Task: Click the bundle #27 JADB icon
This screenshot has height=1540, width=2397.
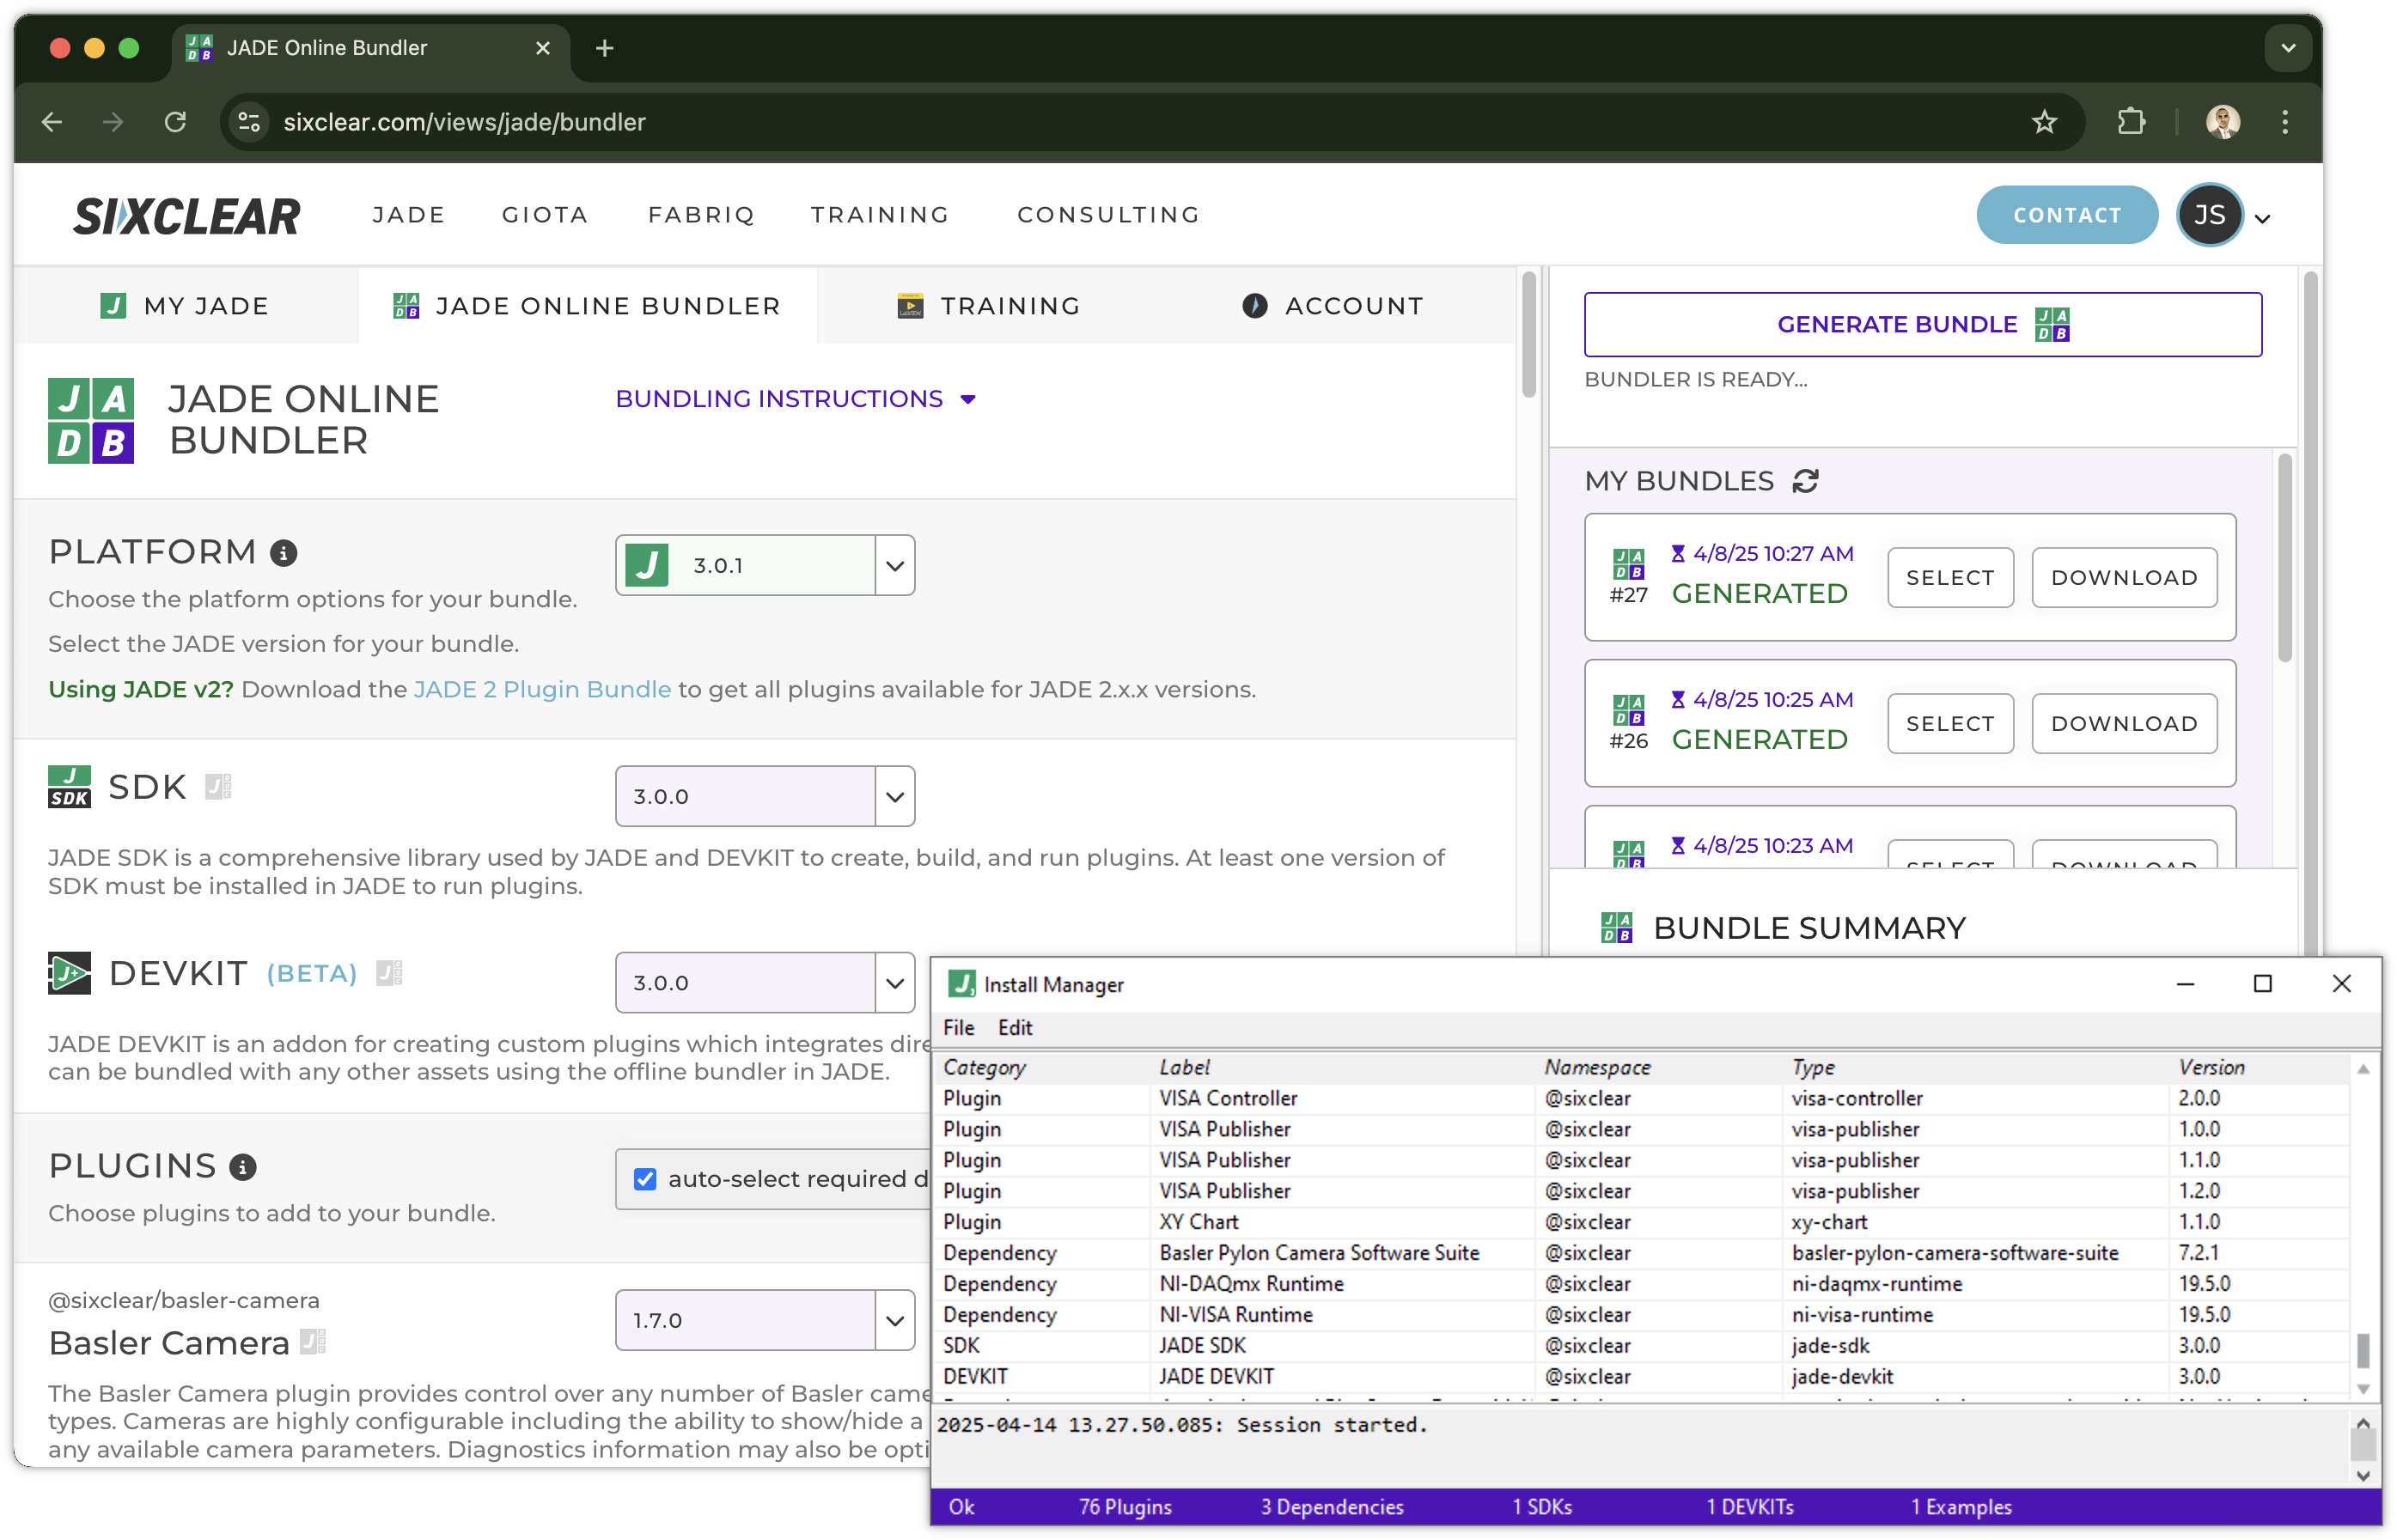Action: point(1628,564)
